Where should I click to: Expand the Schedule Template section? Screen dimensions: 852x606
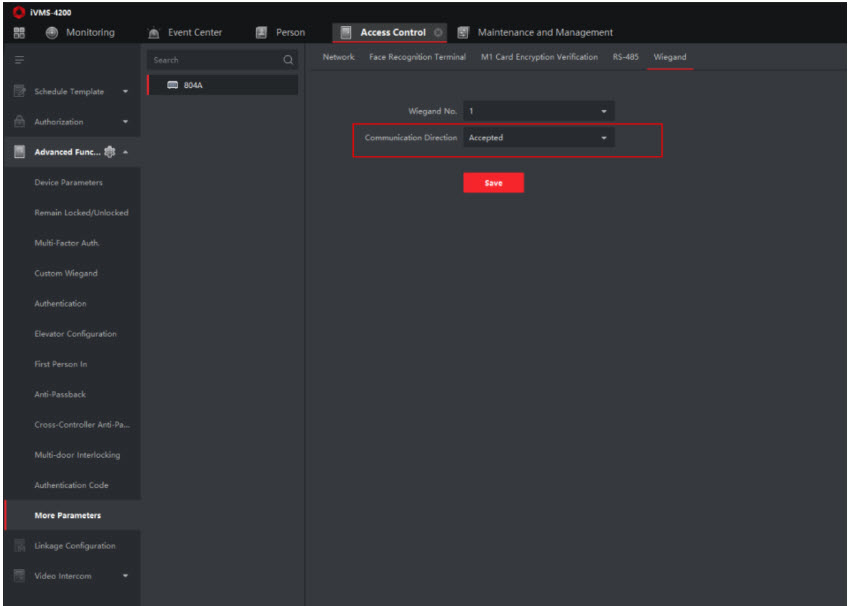pyautogui.click(x=125, y=92)
